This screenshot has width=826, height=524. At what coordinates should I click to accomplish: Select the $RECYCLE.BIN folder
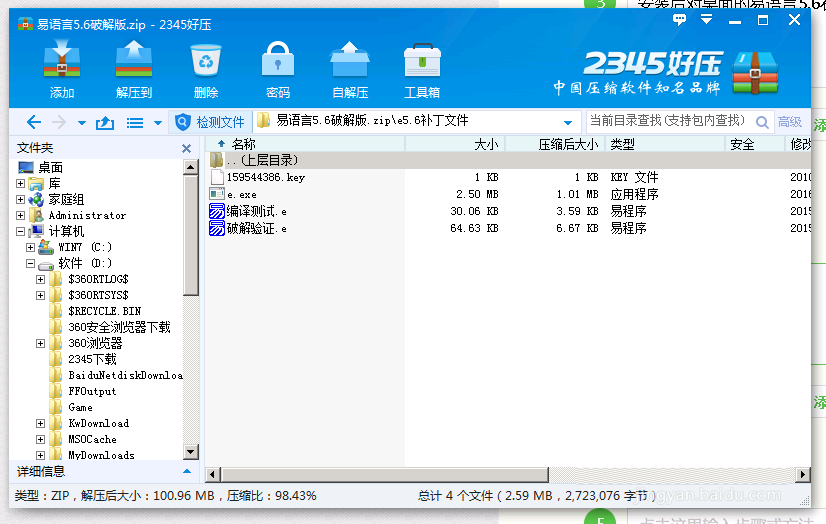104,311
